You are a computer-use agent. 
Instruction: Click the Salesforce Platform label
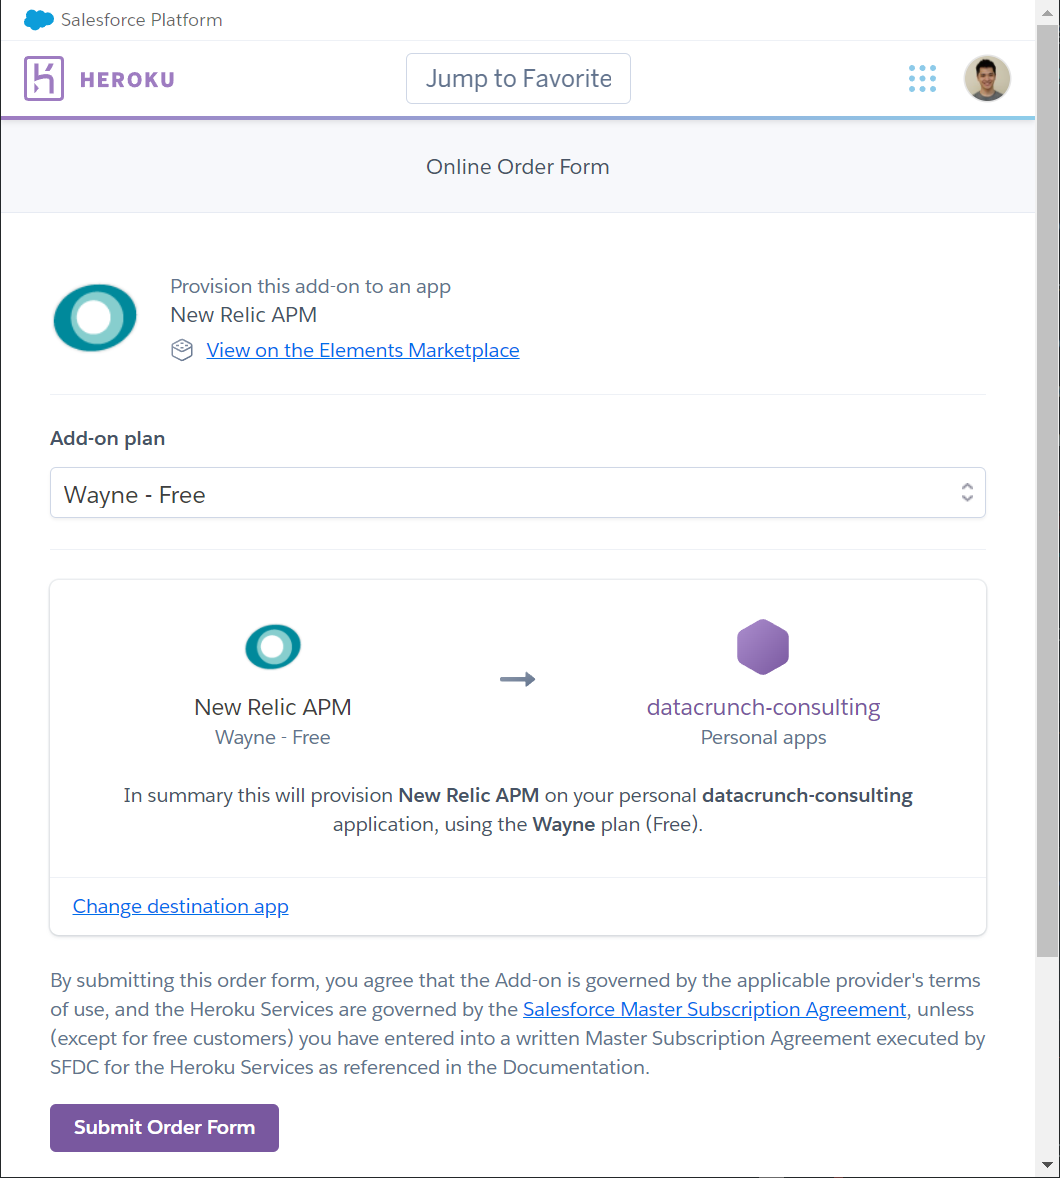click(x=141, y=20)
